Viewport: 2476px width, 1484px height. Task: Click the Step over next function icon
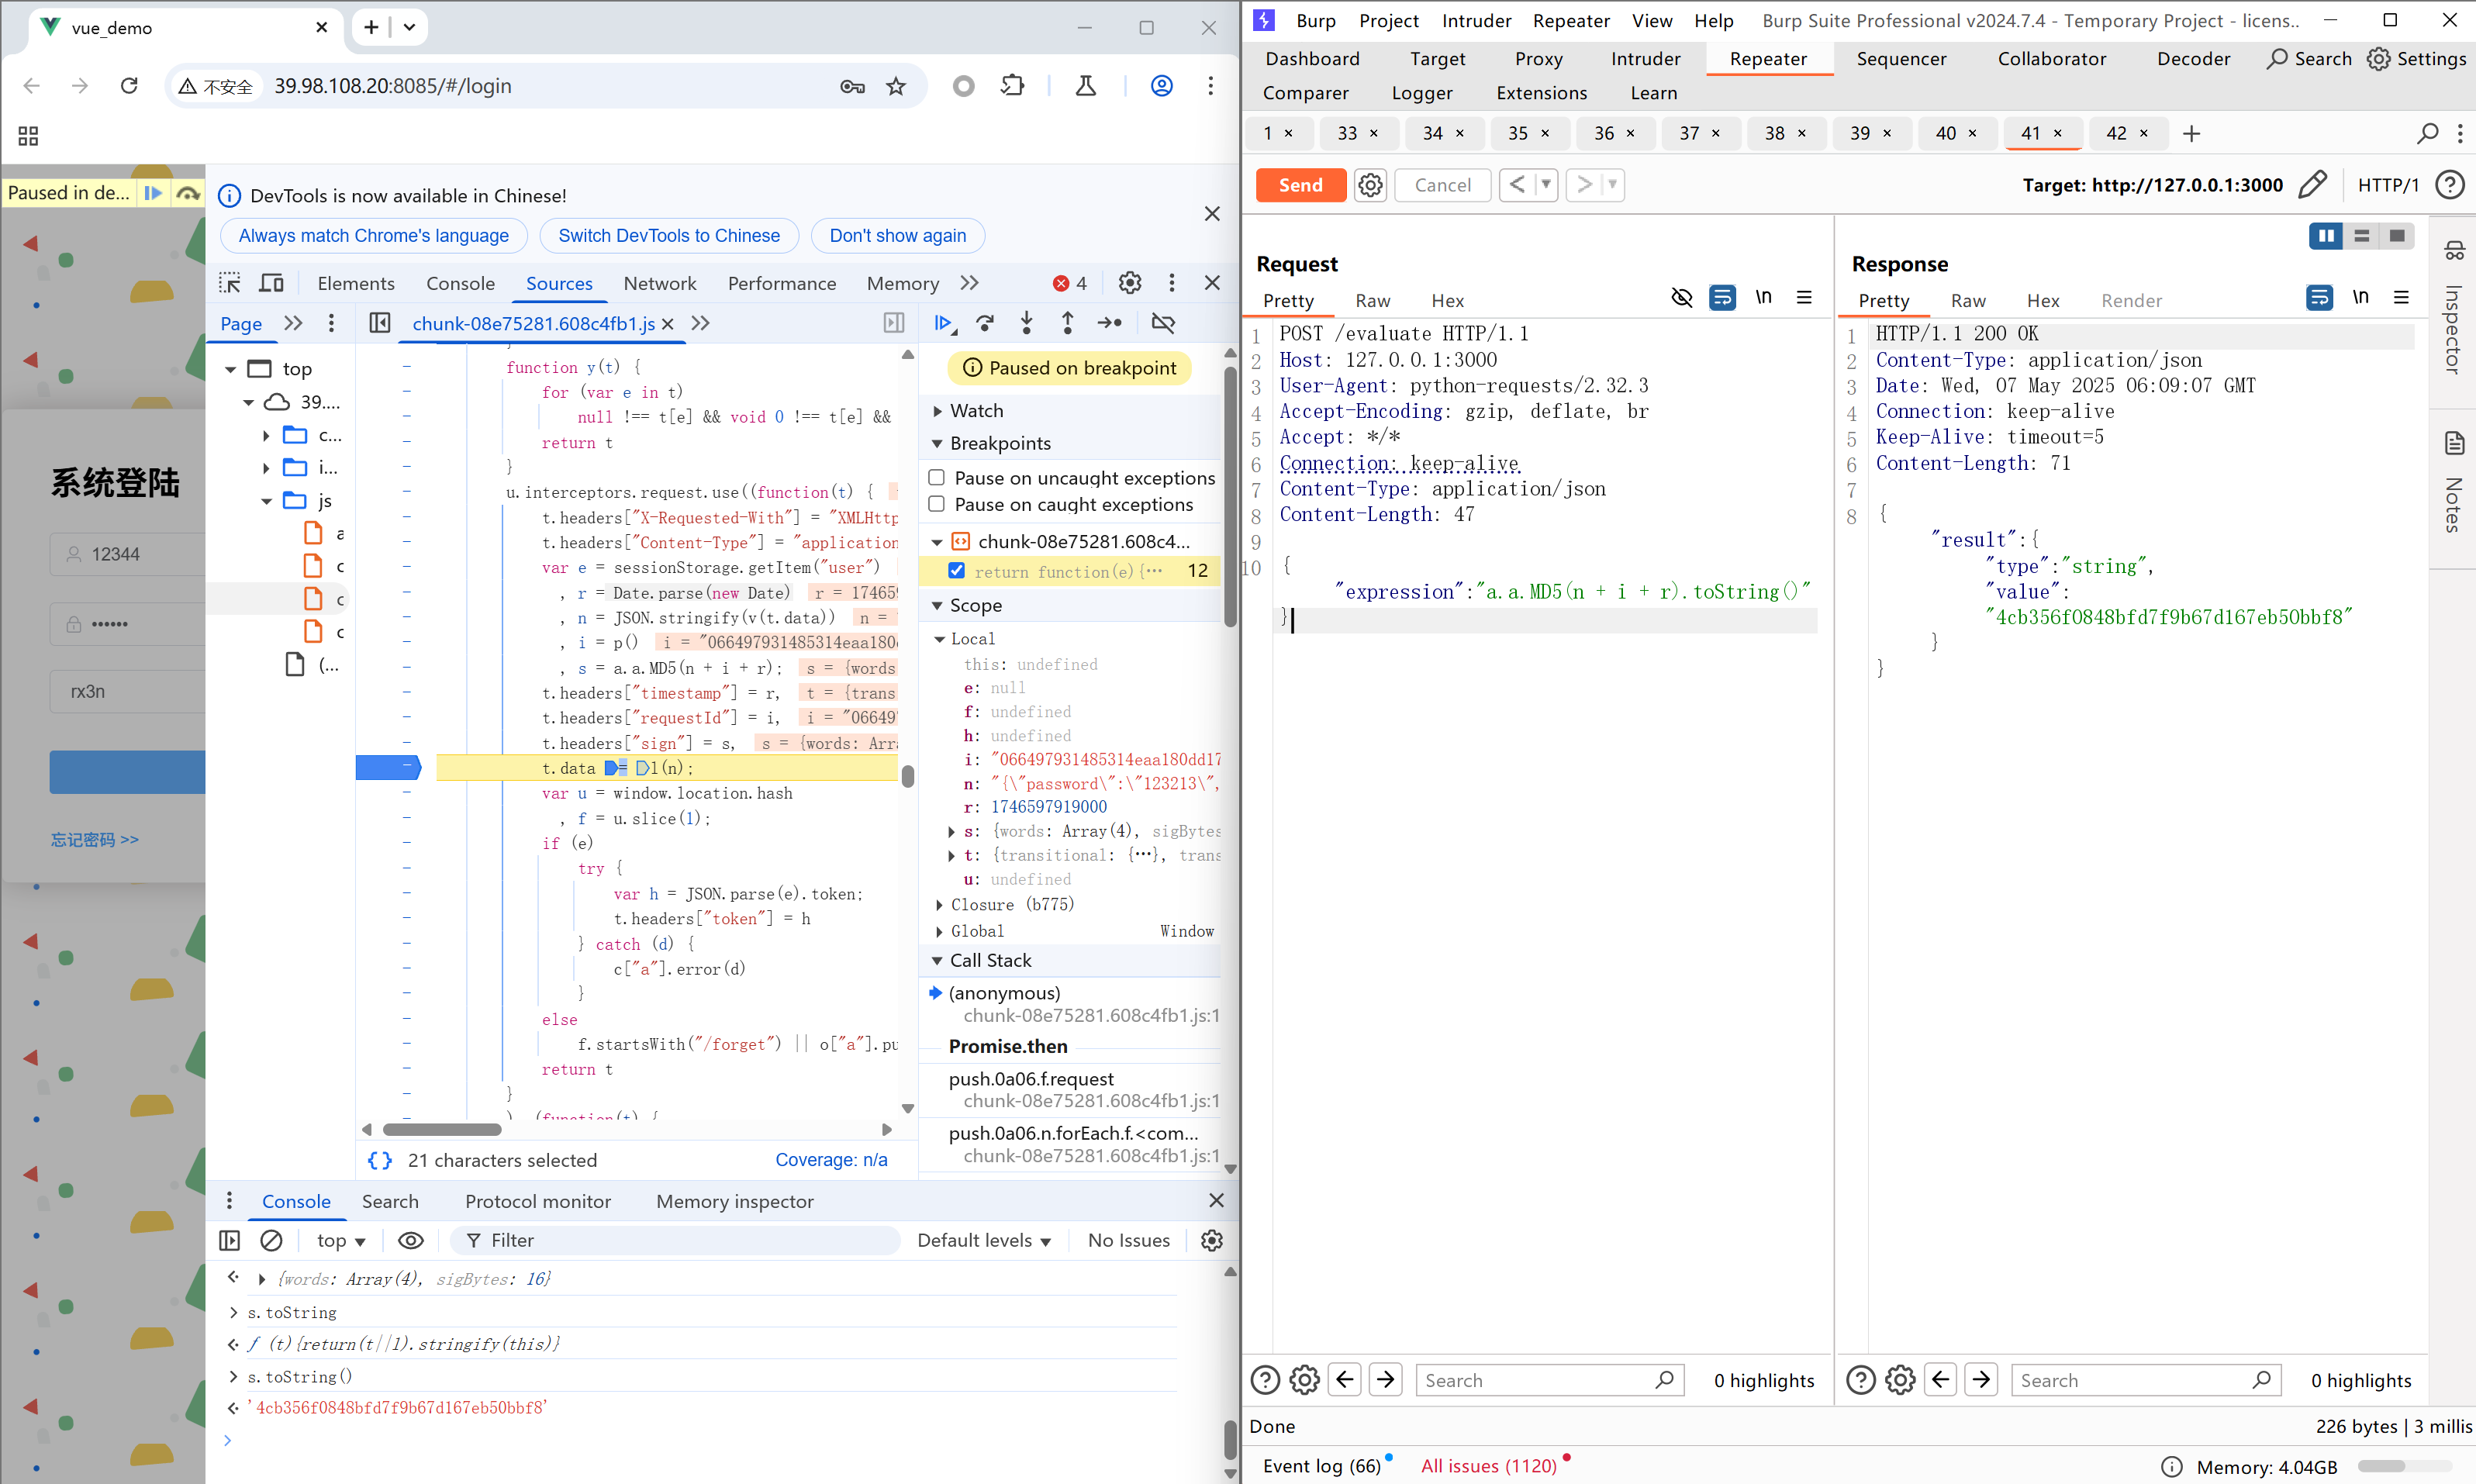click(985, 323)
